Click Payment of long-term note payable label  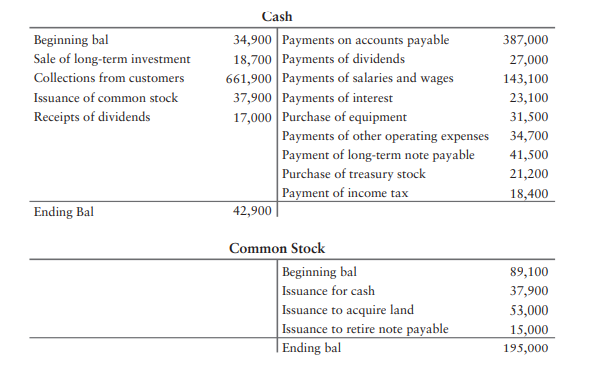[x=378, y=155]
